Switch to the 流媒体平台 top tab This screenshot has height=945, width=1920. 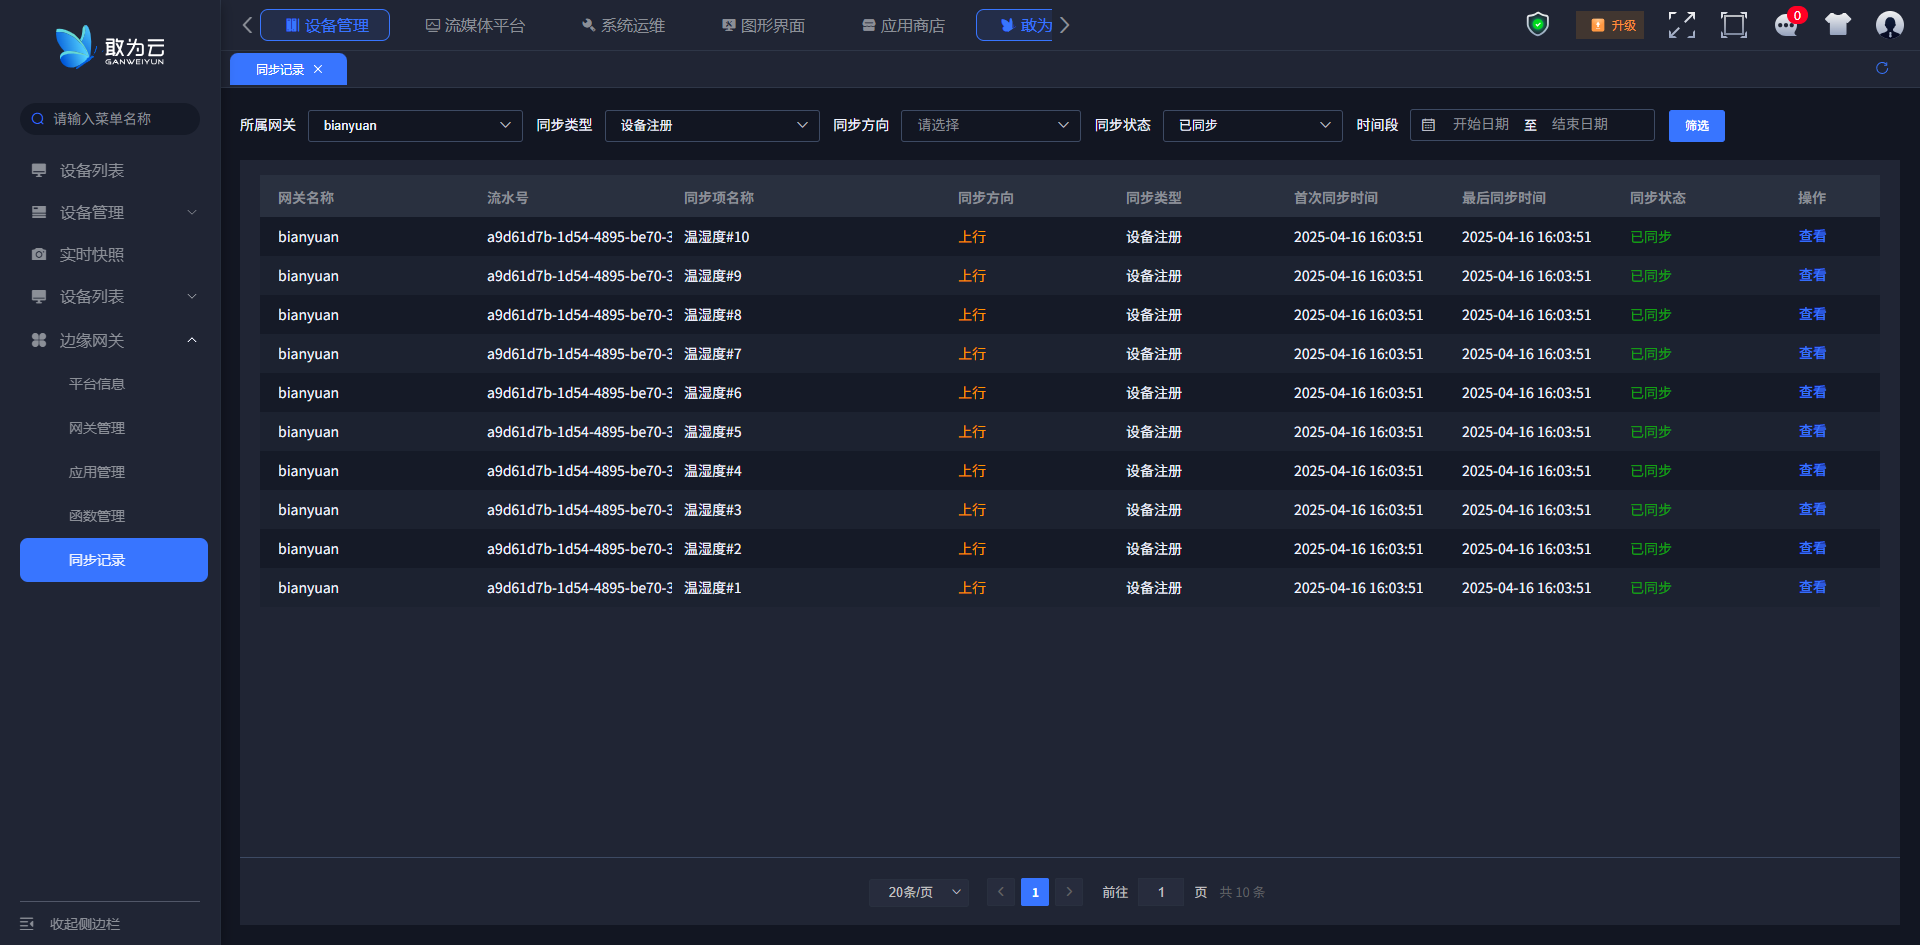[475, 25]
